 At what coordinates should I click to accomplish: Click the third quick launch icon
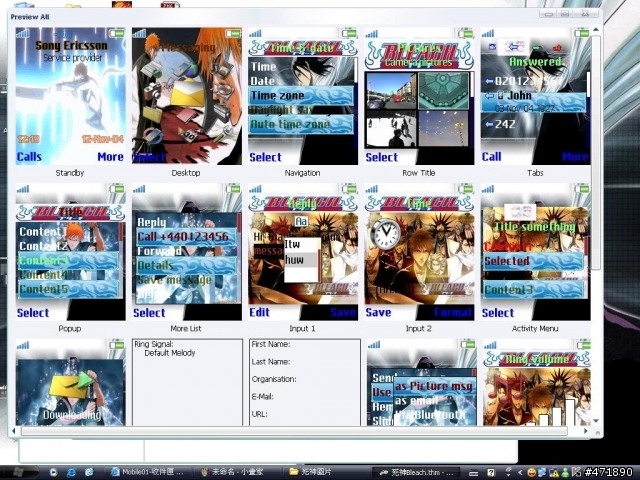coord(89,473)
